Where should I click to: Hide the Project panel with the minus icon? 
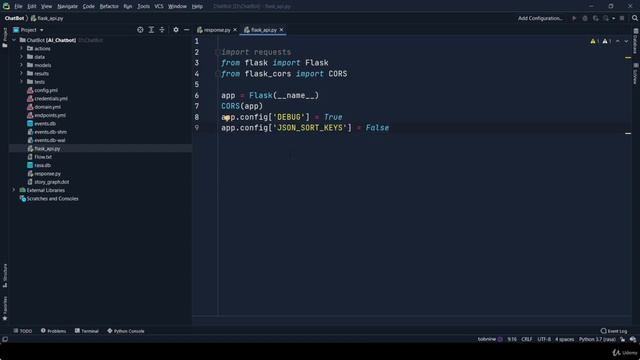tap(187, 30)
